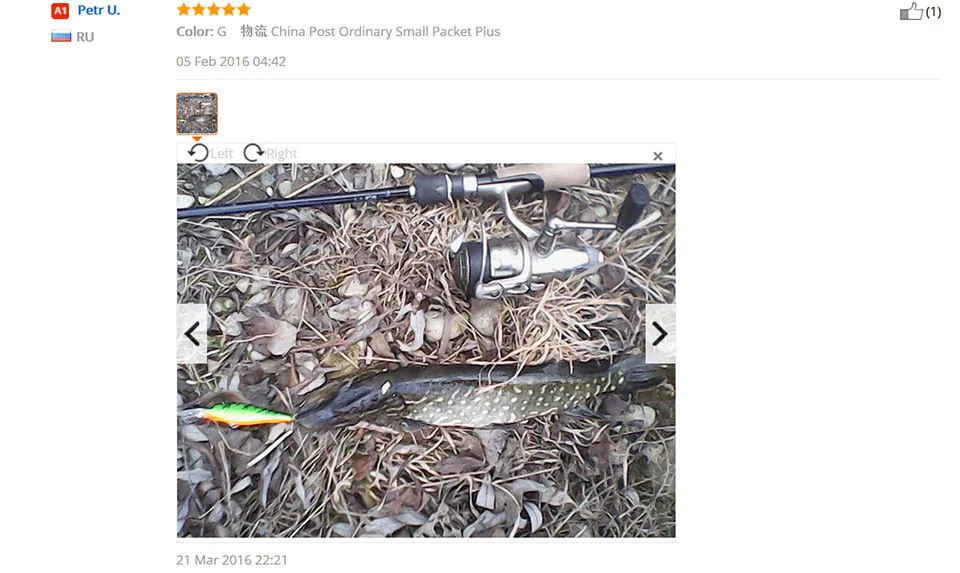Click the rotate right arrow icon
The image size is (960, 573).
tap(253, 152)
